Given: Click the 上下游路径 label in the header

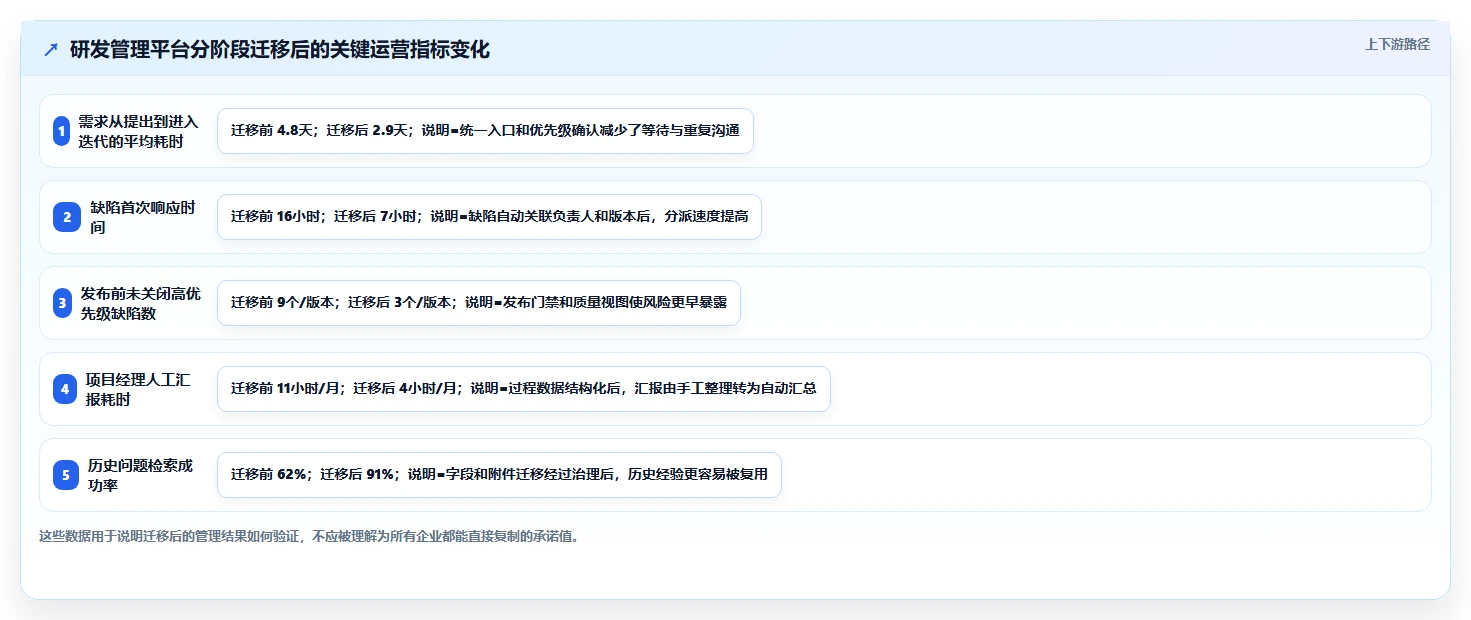Looking at the screenshot, I should [x=1397, y=44].
